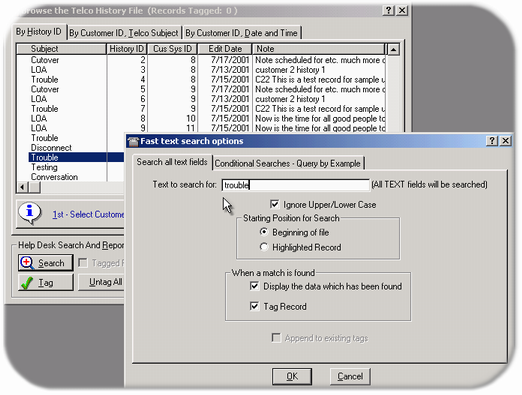Click the Untag All button
The height and width of the screenshot is (395, 522).
101,282
